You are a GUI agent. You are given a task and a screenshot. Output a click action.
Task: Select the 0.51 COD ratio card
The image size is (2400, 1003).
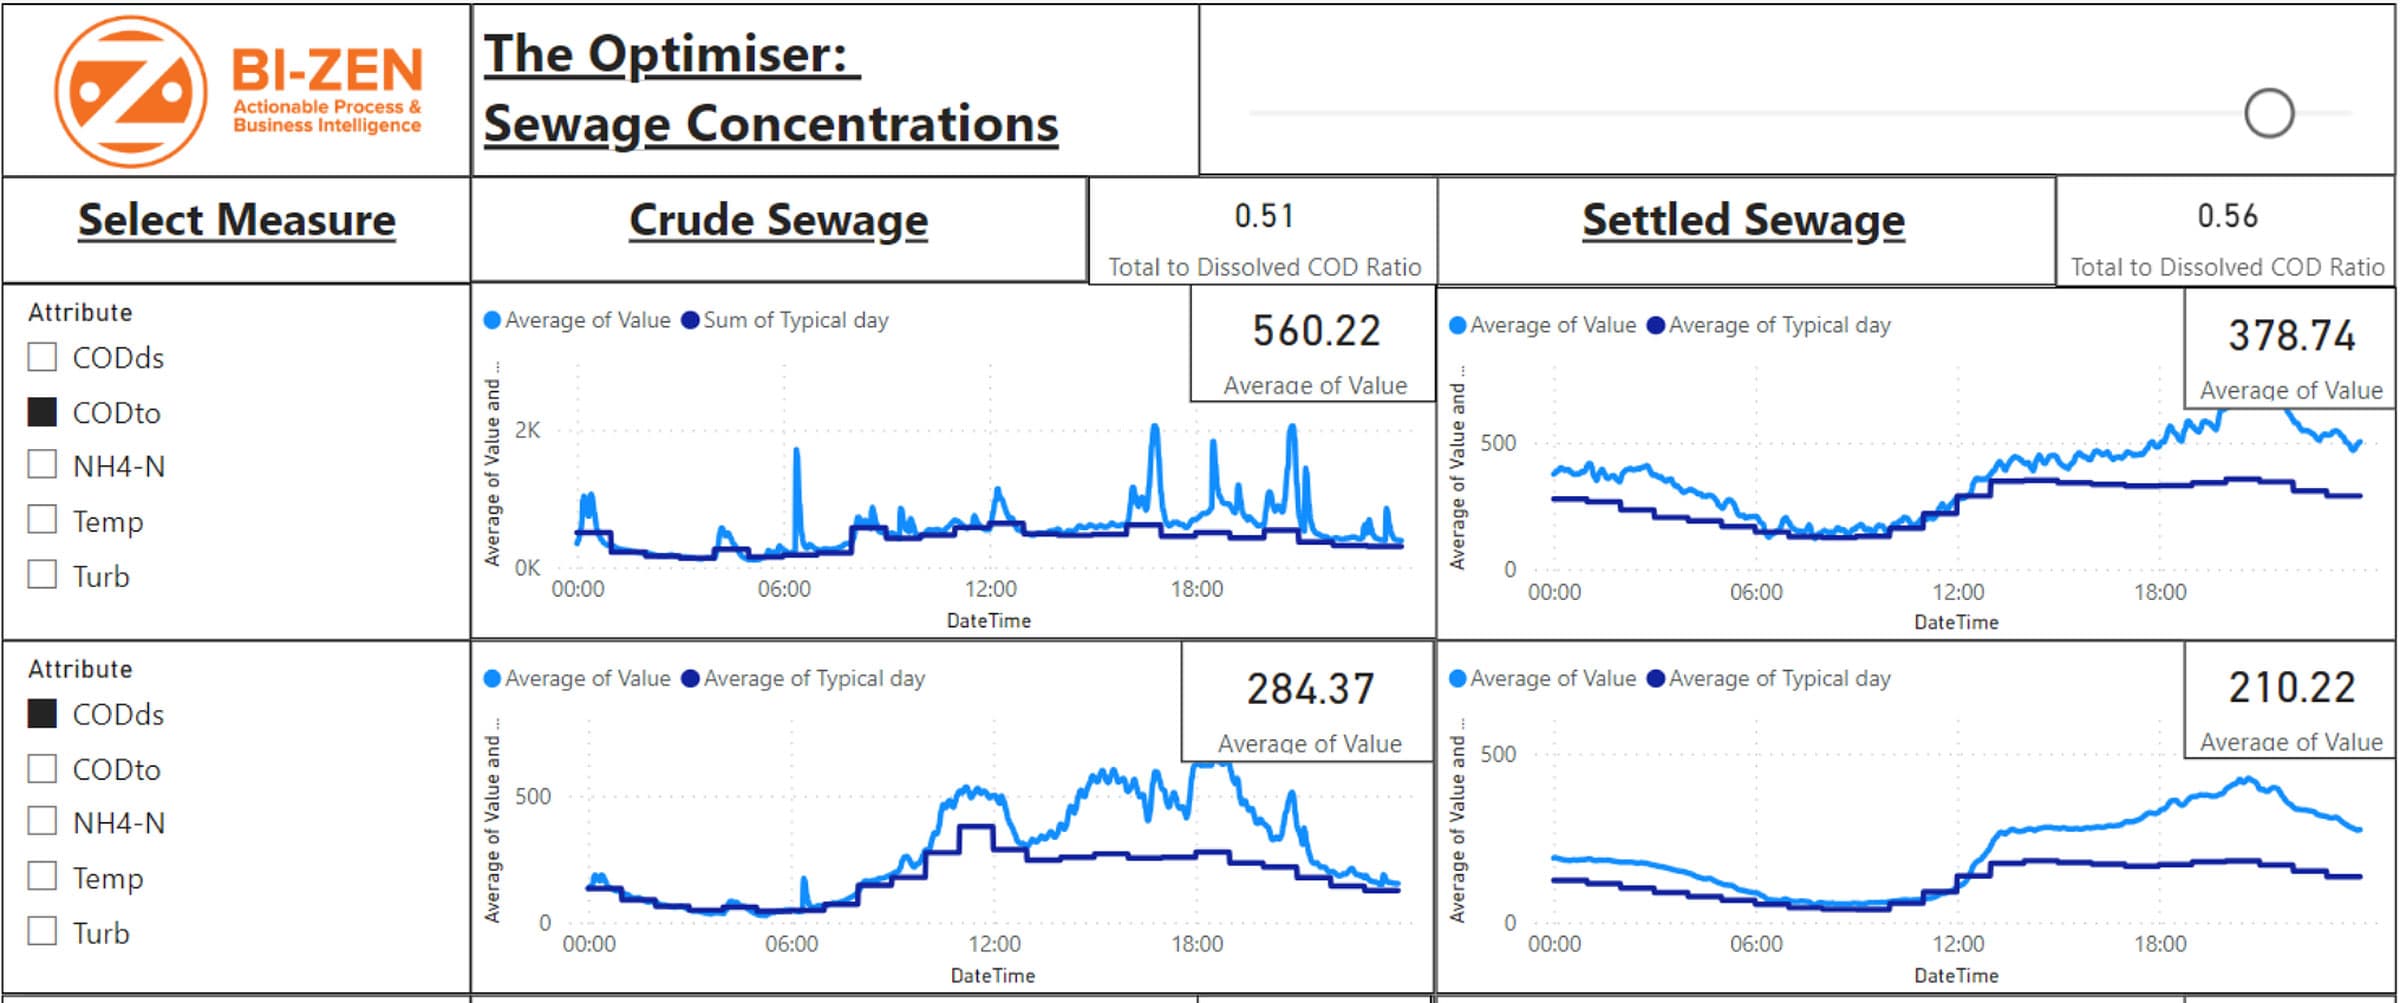pyautogui.click(x=1263, y=232)
